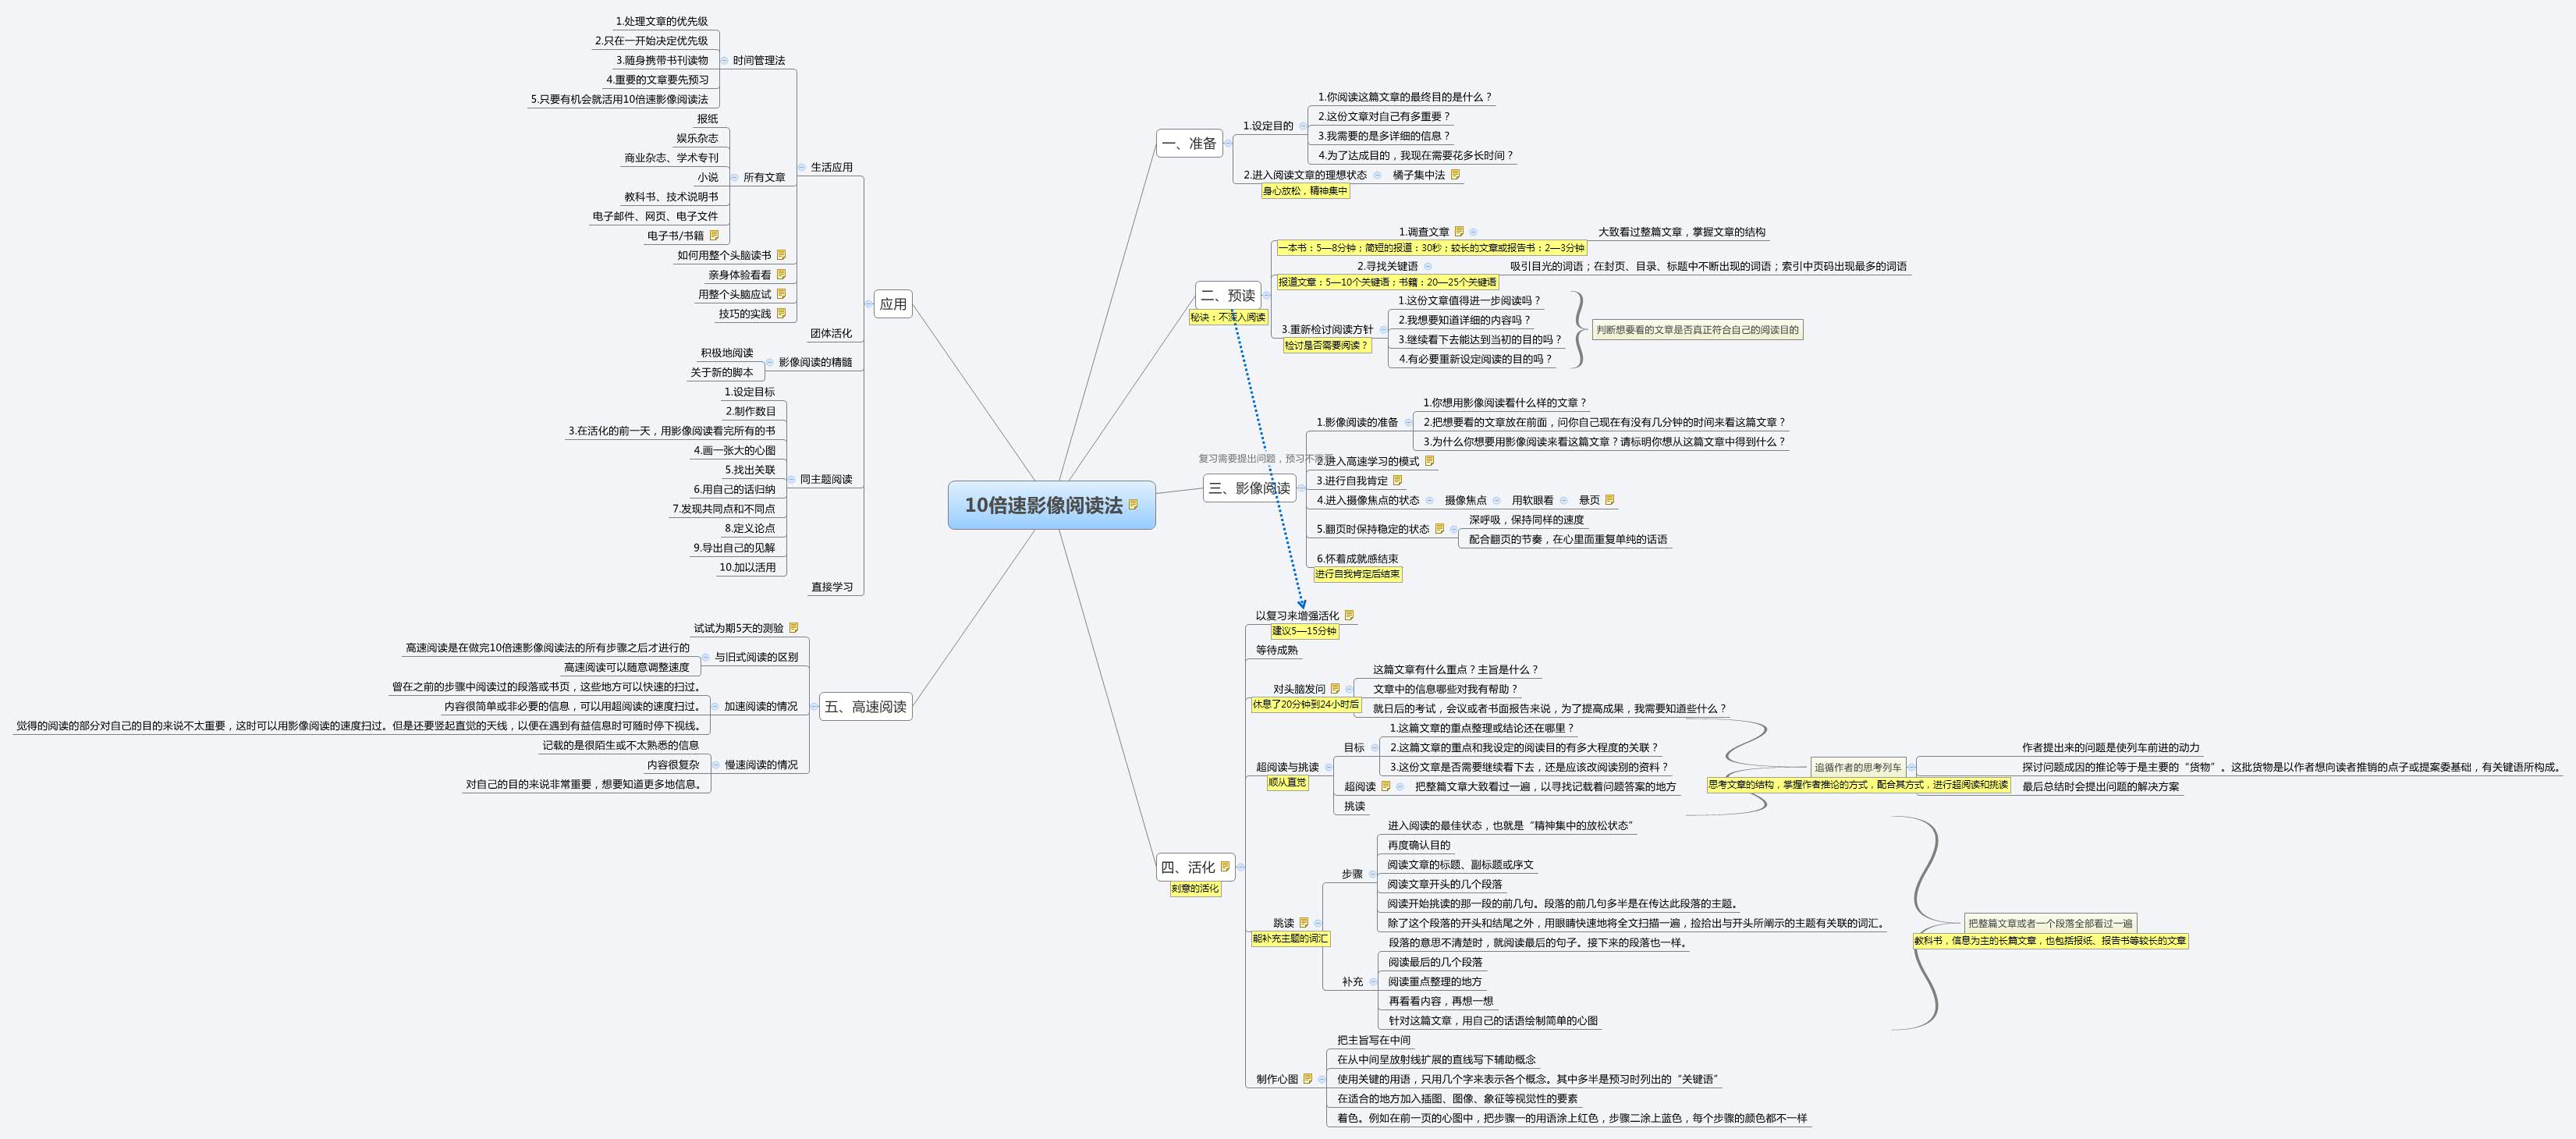2576x1139 pixels.
Task: Open note icon beside 橘子集中法
Action: [1456, 175]
